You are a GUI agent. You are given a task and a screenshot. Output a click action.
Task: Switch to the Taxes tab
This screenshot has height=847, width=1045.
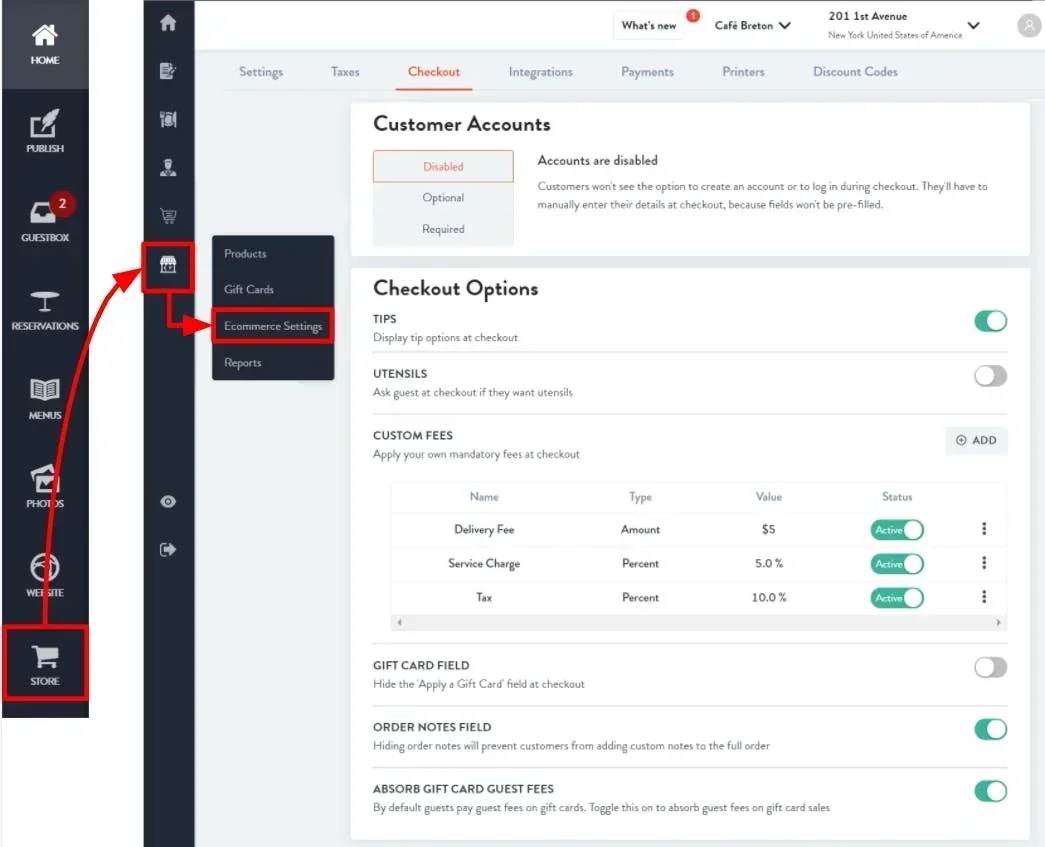[345, 72]
